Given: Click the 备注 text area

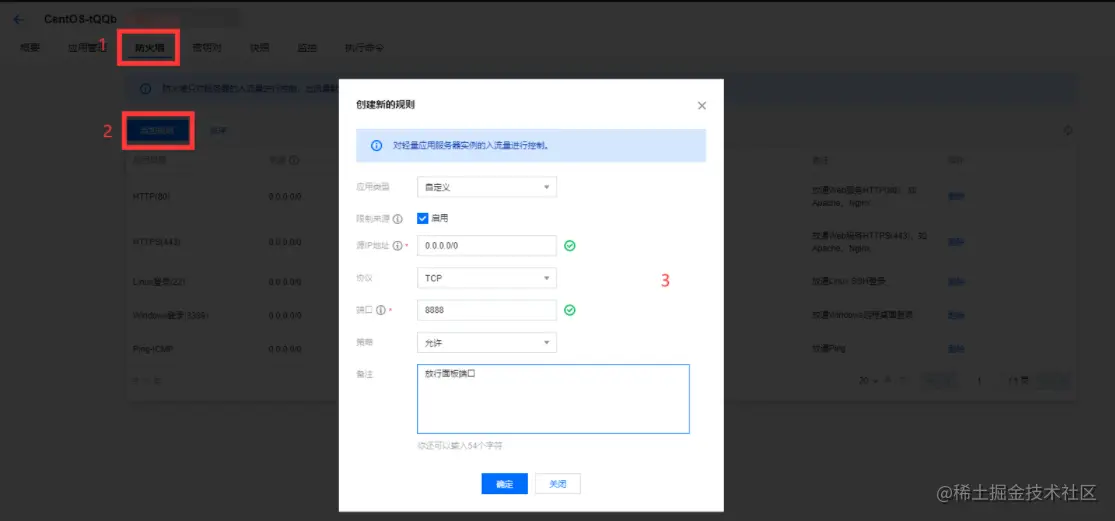Looking at the screenshot, I should pos(553,399).
